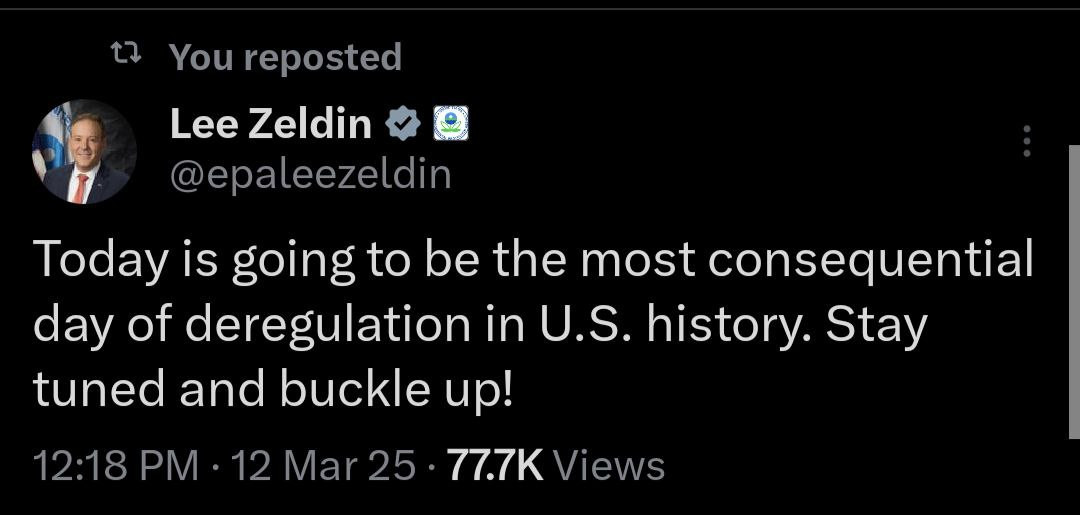The height and width of the screenshot is (515, 1080).
Task: Click the 12 Mar 25 date
Action: coord(323,466)
